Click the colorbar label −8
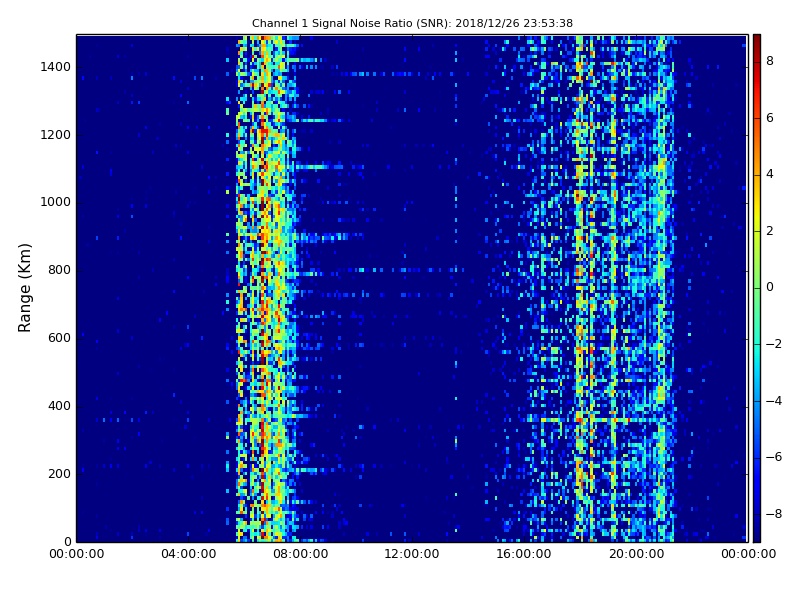Image resolution: width=800 pixels, height=600 pixels. [x=774, y=514]
